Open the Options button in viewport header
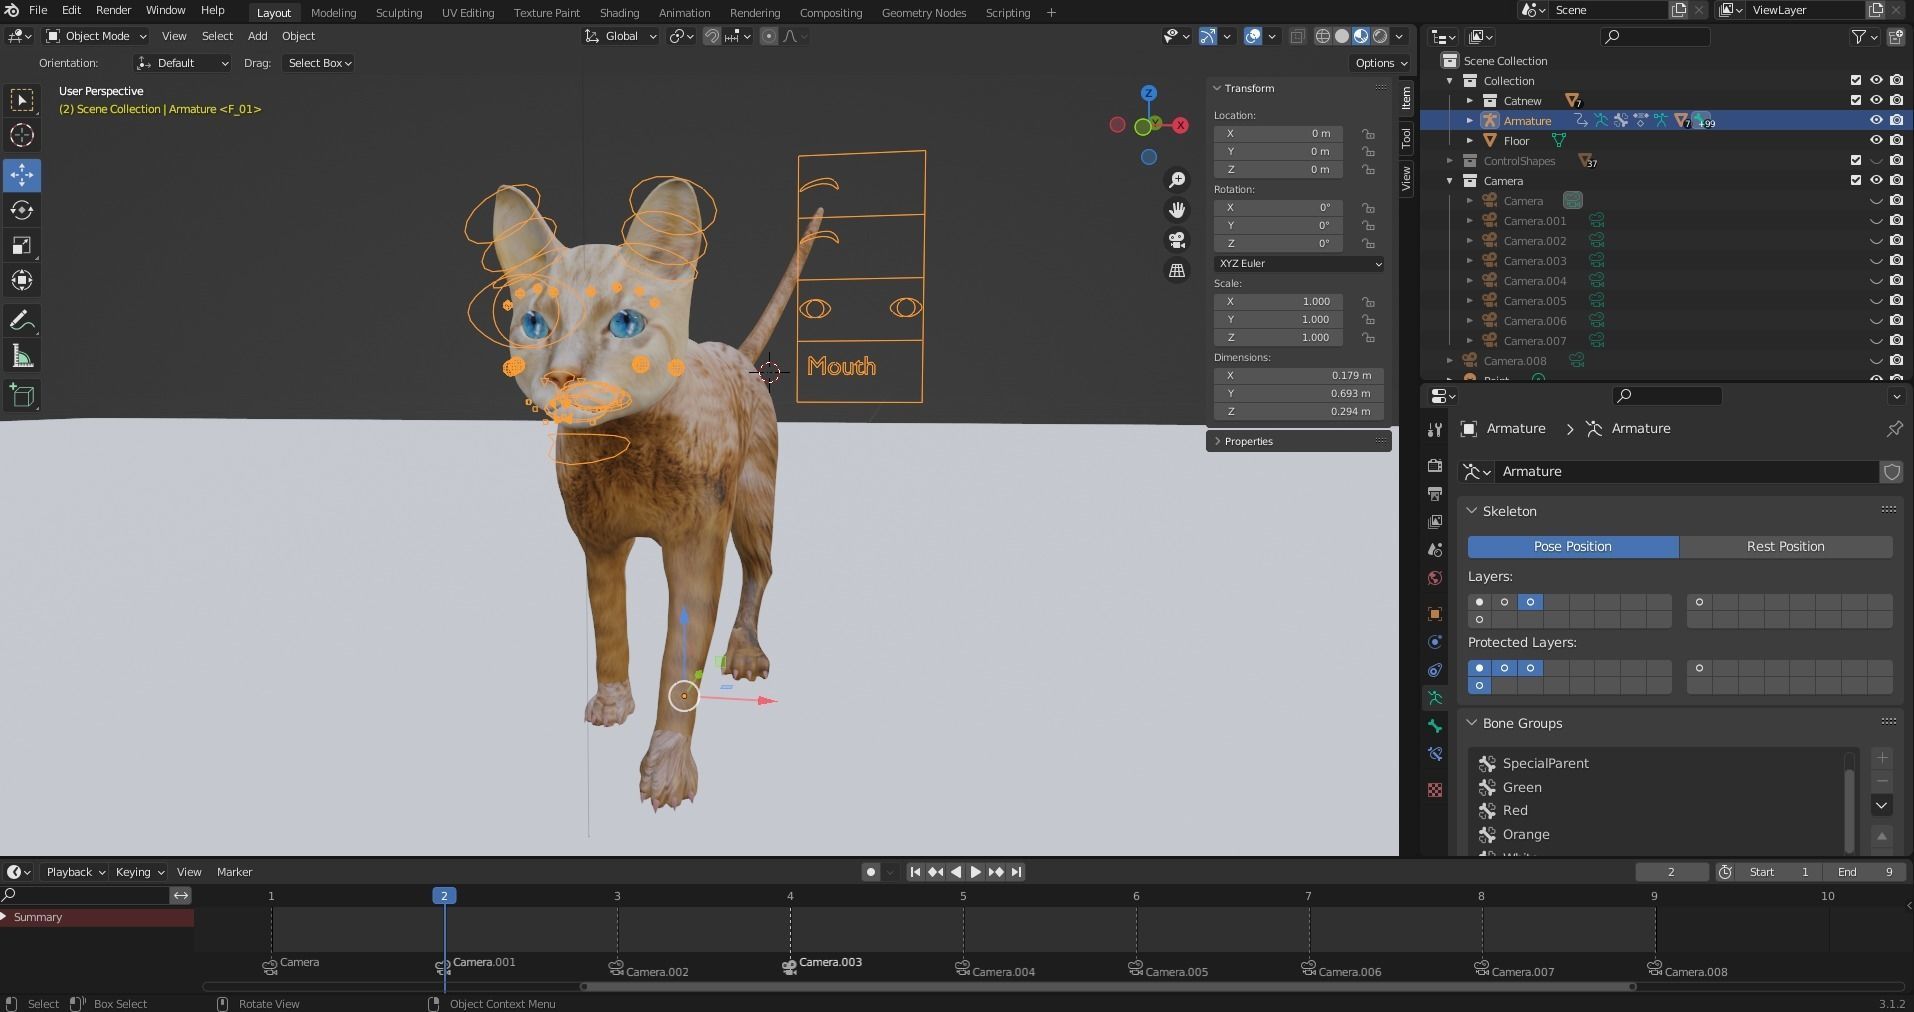This screenshot has height=1012, width=1914. pos(1380,63)
